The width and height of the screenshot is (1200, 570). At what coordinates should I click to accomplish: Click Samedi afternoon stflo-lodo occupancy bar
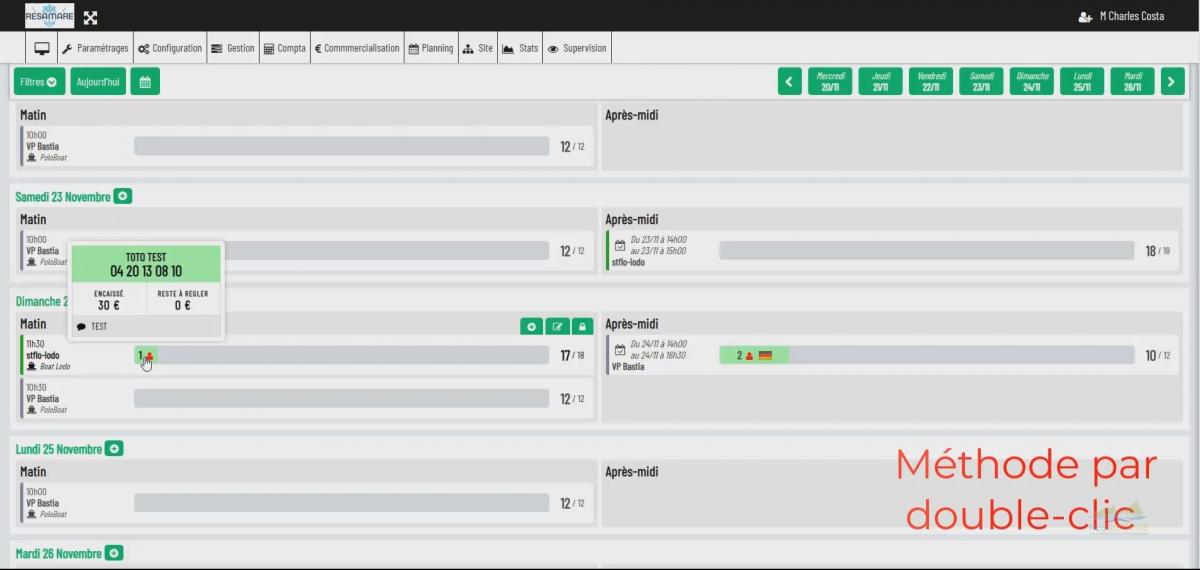926,251
